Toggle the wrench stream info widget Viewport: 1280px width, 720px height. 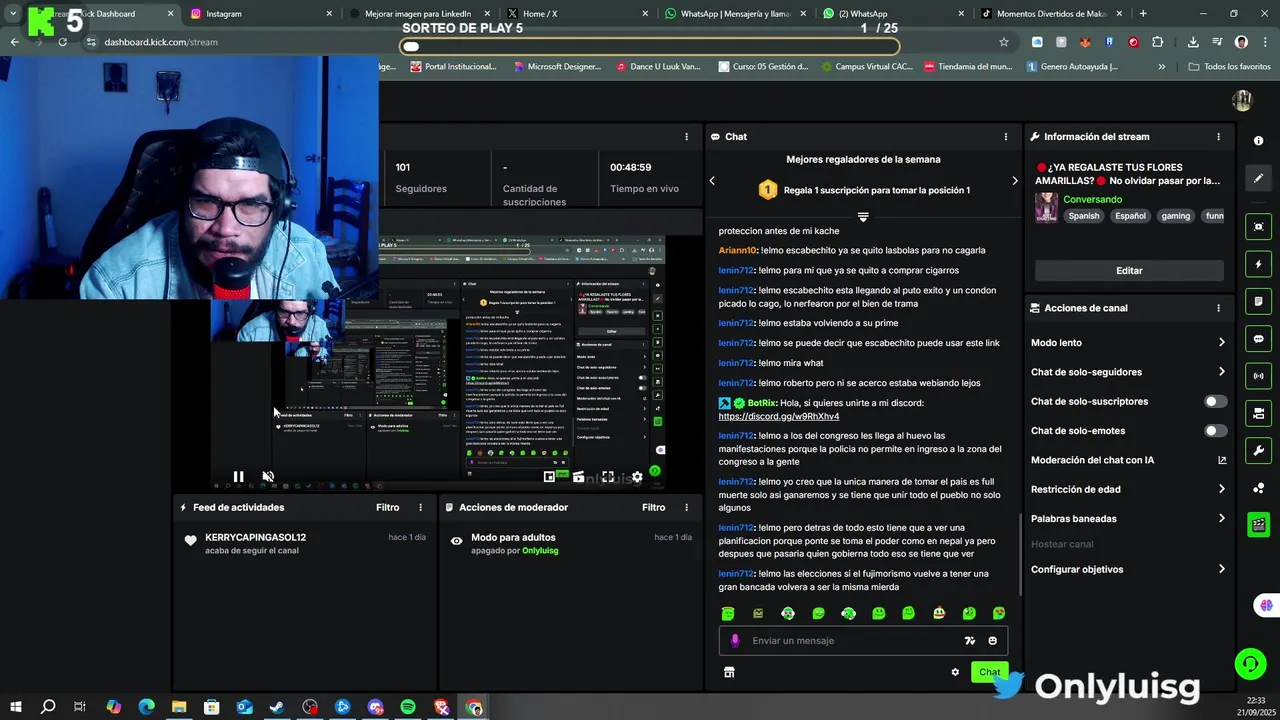click(x=1258, y=451)
